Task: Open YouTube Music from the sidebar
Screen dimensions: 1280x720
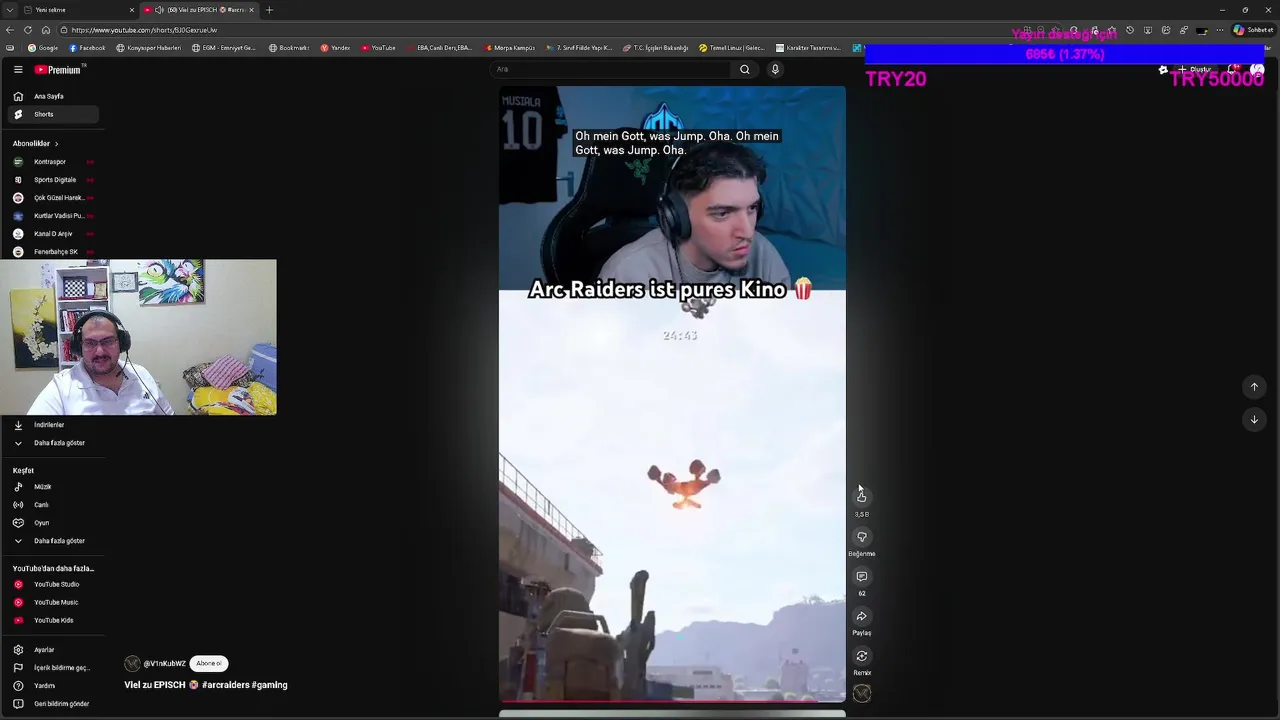Action: coord(53,603)
